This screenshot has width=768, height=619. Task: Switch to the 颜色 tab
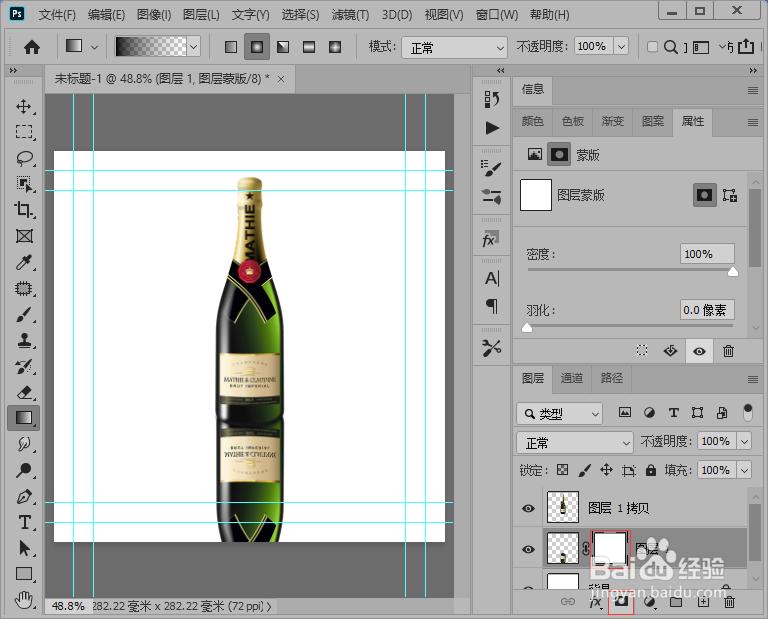click(x=532, y=121)
